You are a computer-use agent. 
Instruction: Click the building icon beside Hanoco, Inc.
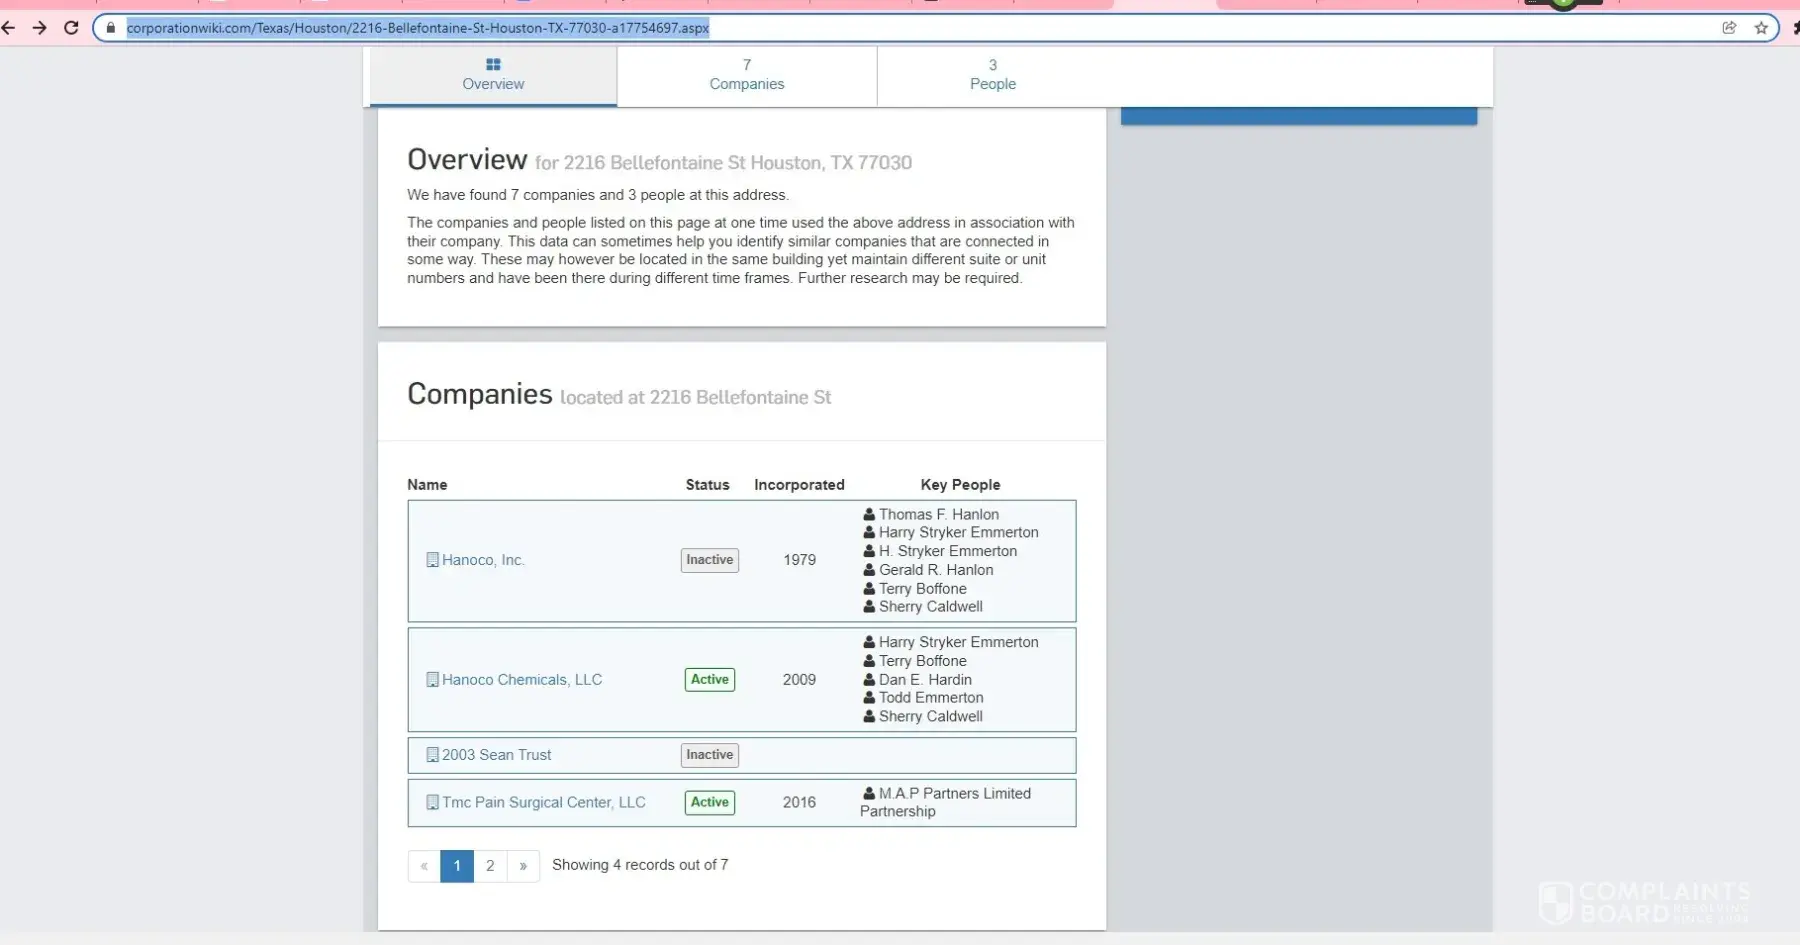click(x=432, y=560)
